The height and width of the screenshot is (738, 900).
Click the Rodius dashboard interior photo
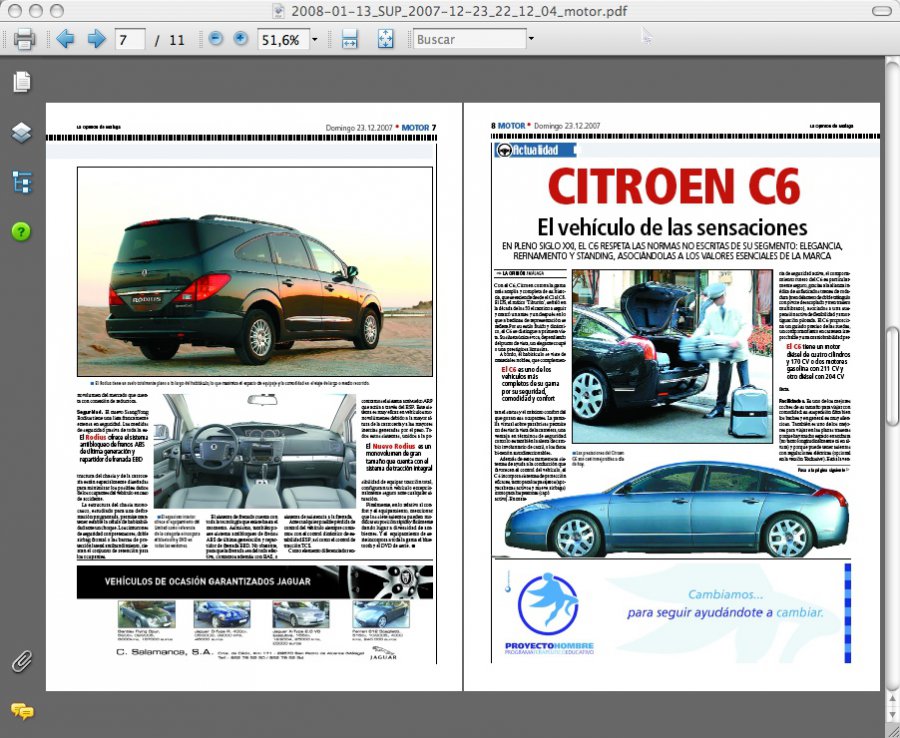pos(255,450)
